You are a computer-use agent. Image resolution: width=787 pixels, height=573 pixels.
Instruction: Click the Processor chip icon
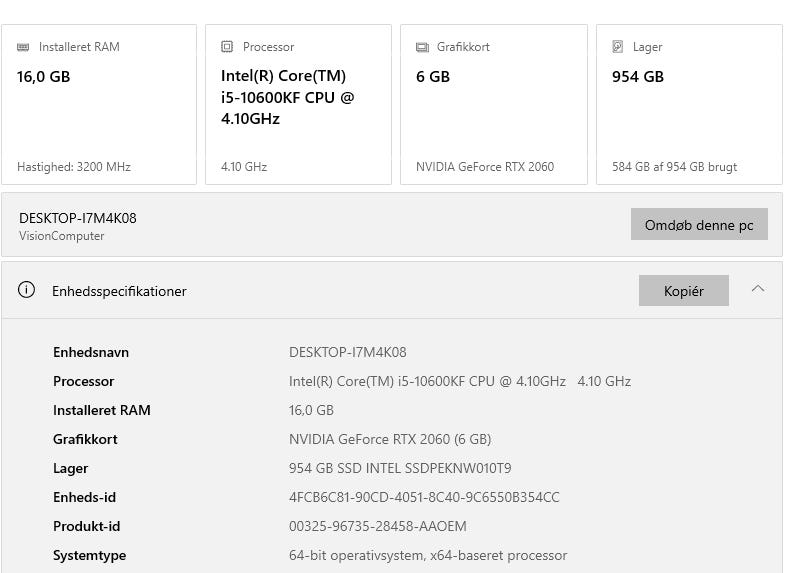coord(227,47)
